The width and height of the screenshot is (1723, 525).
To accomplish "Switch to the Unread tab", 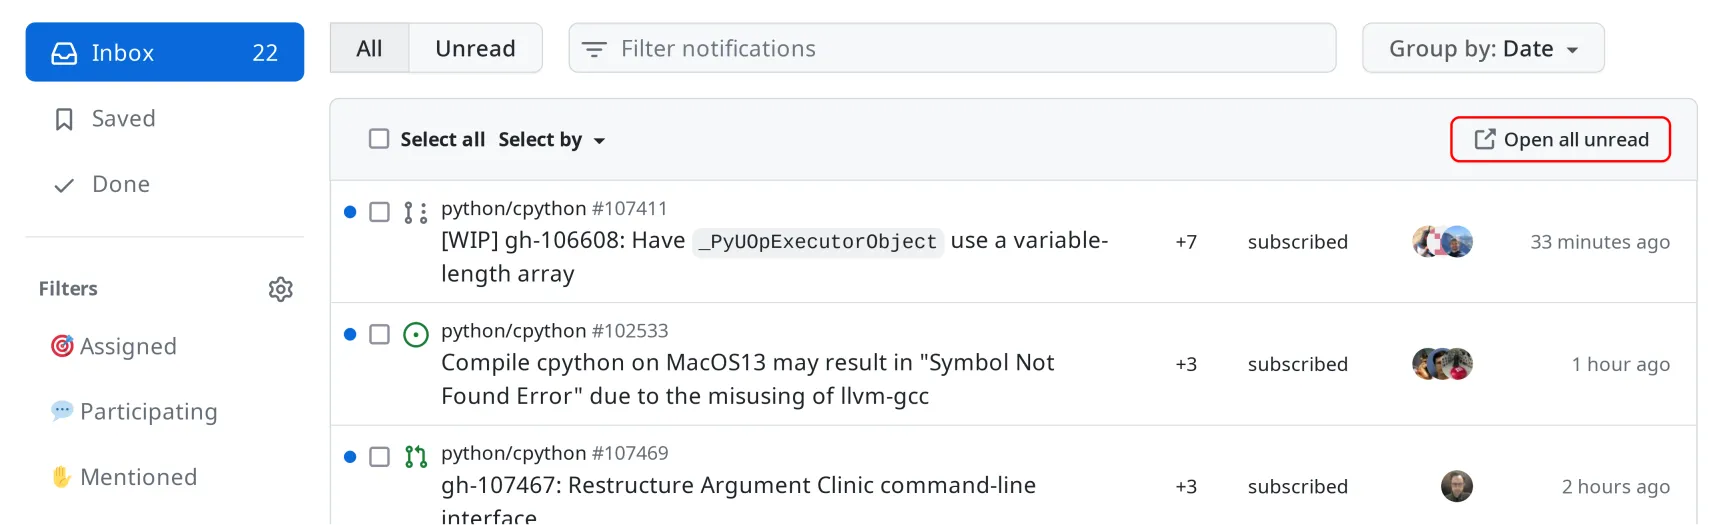I will pyautogui.click(x=475, y=49).
